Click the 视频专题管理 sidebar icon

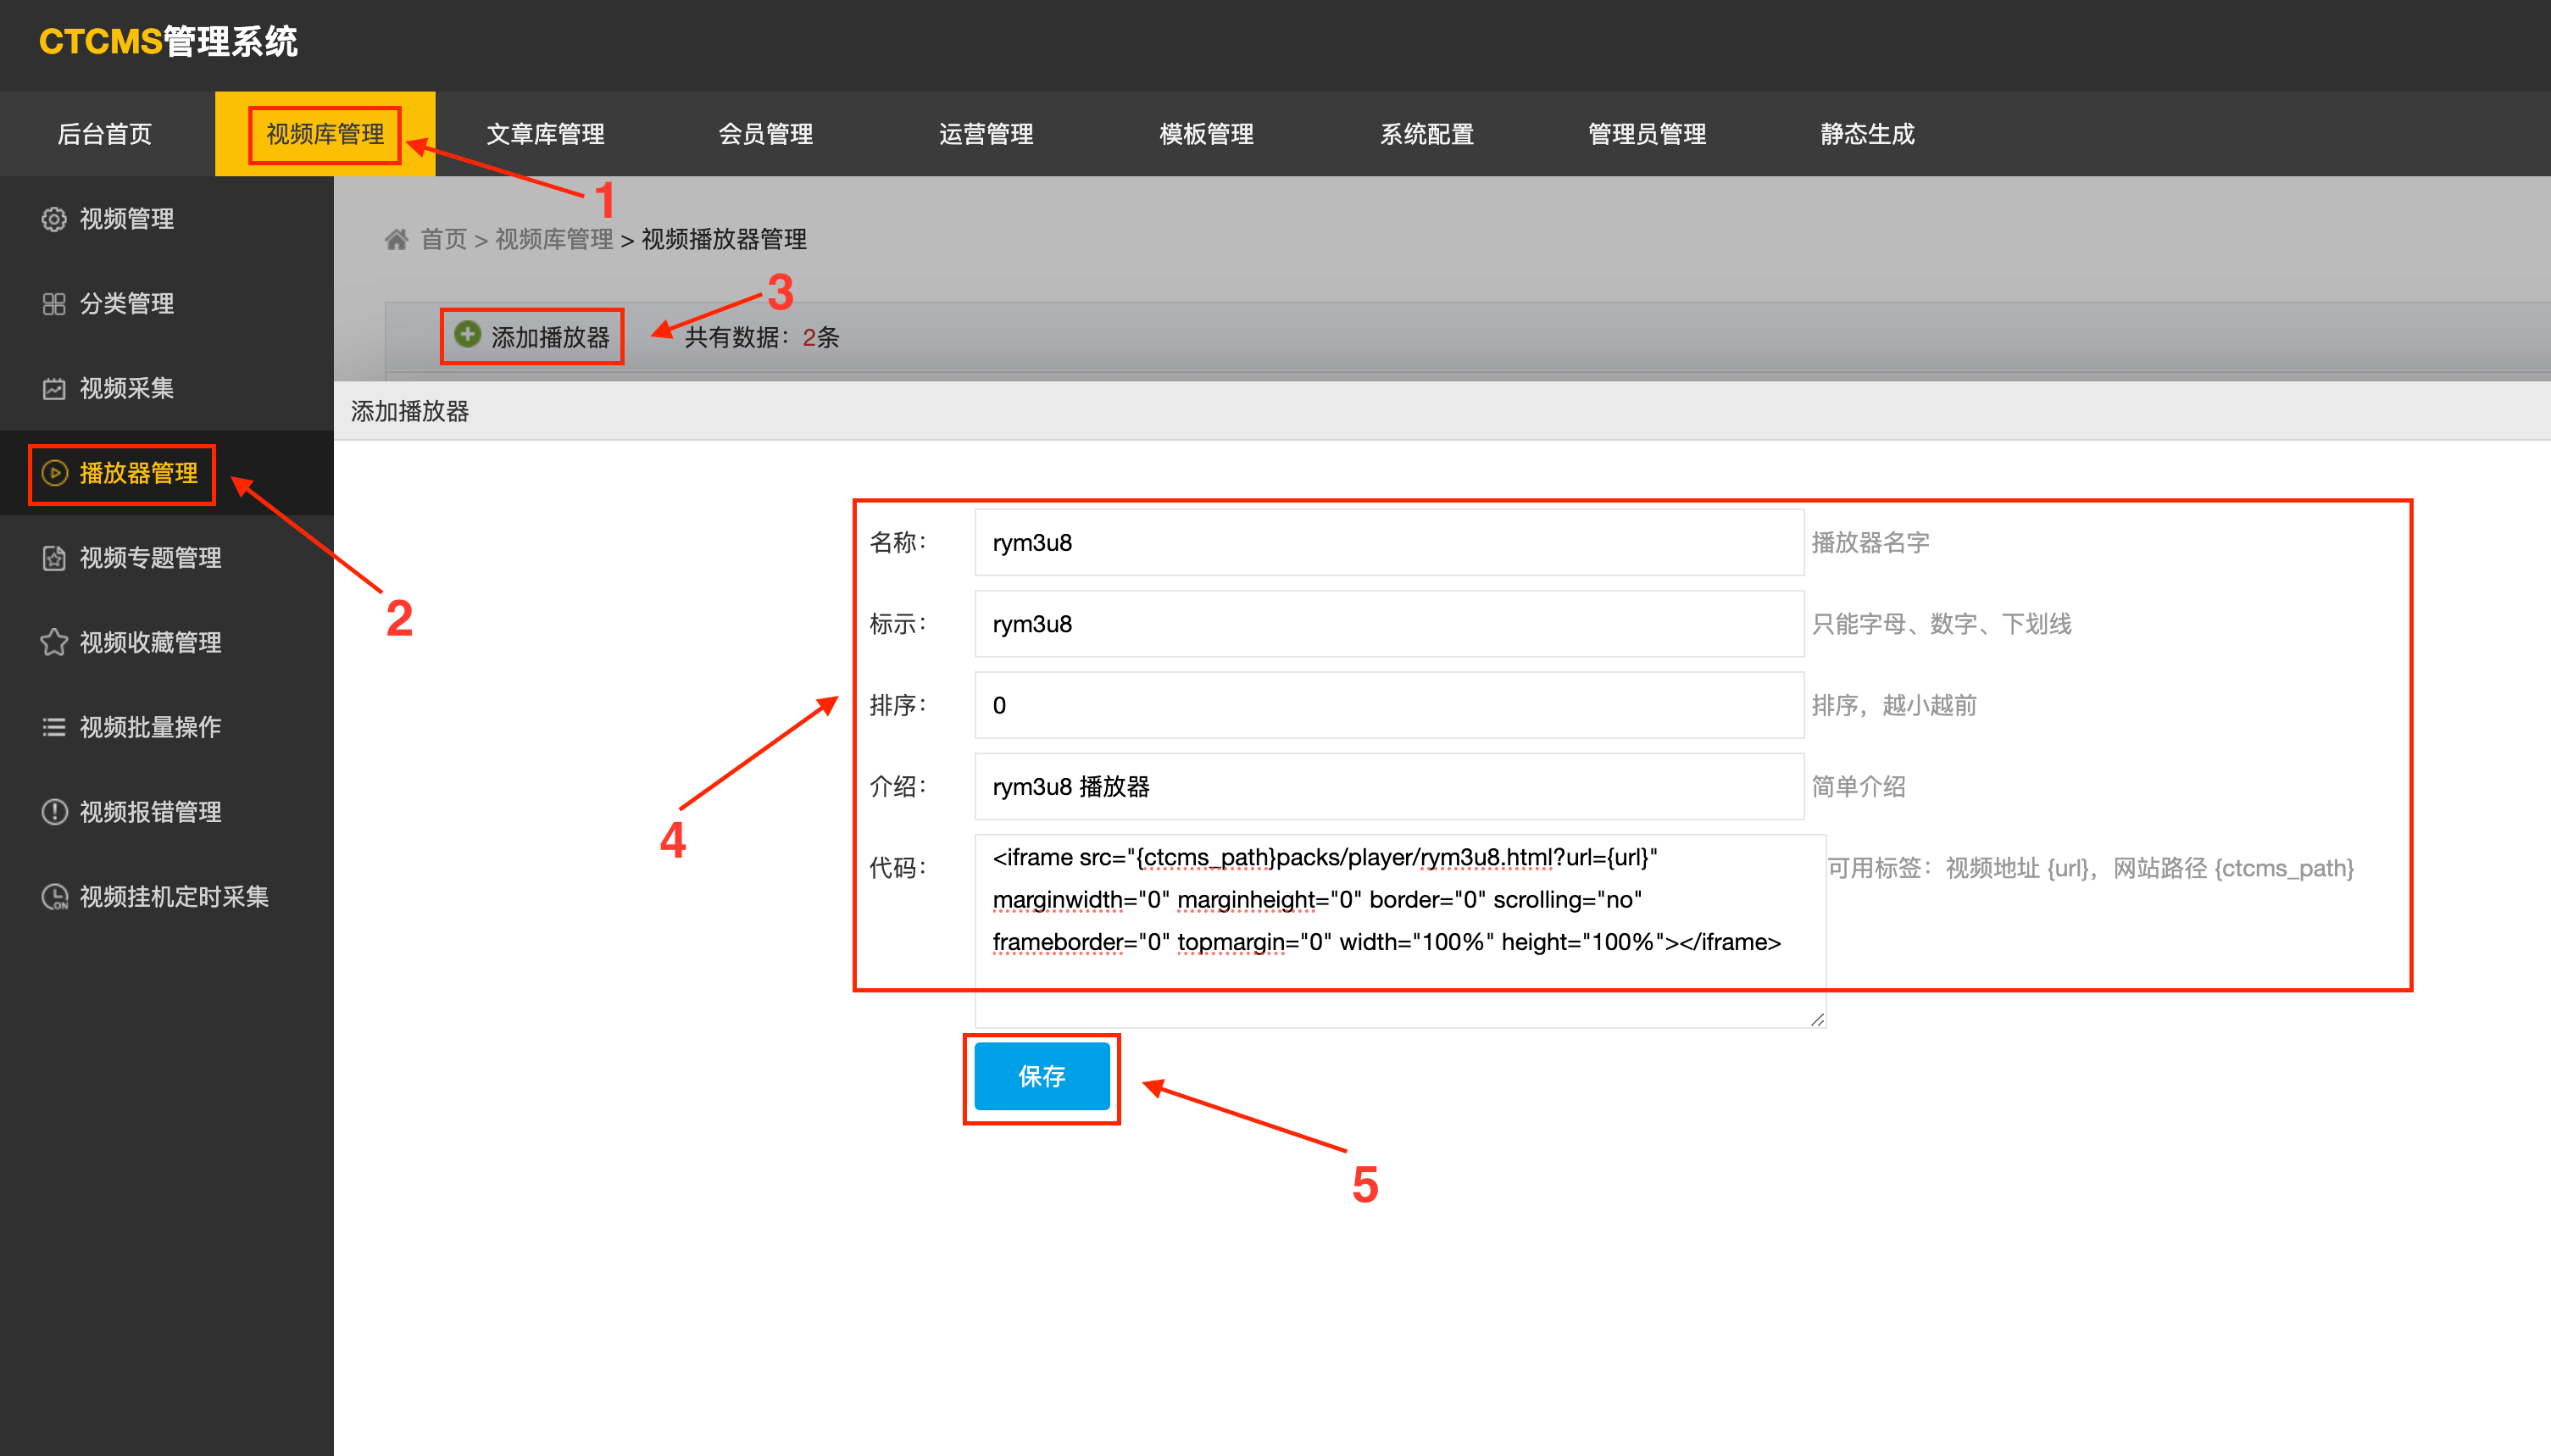(x=54, y=558)
